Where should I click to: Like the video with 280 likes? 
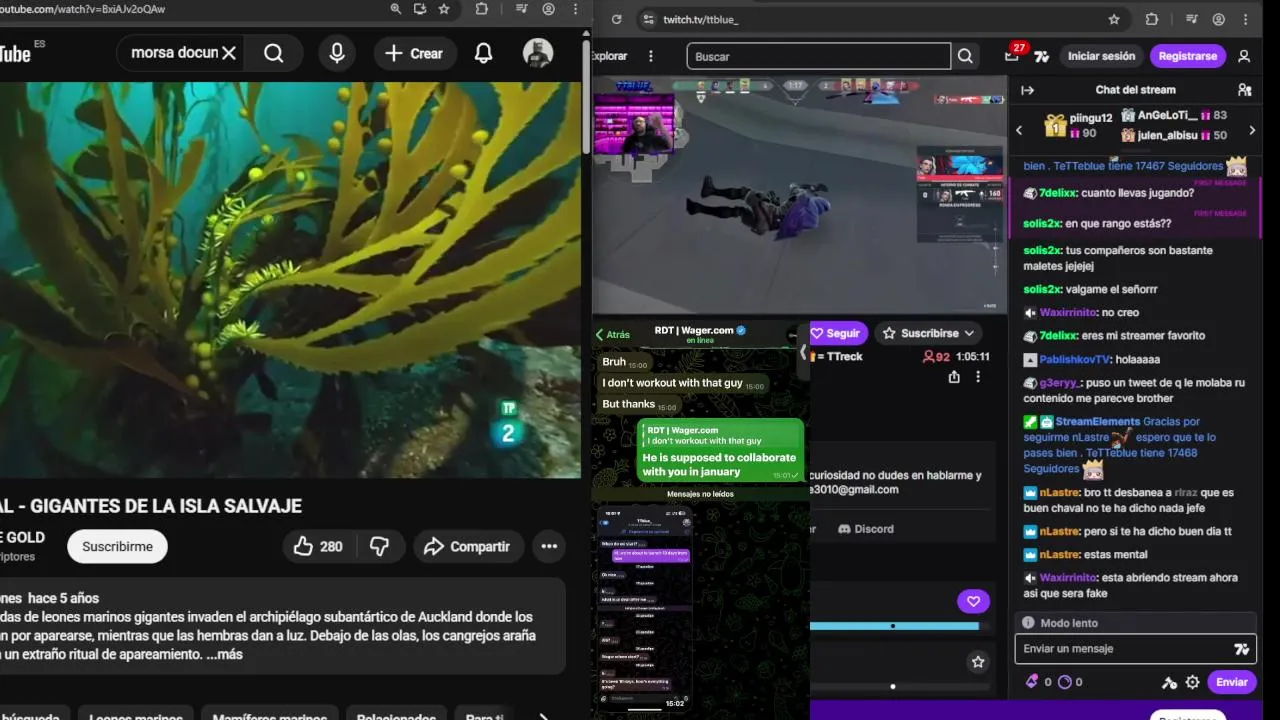[318, 546]
